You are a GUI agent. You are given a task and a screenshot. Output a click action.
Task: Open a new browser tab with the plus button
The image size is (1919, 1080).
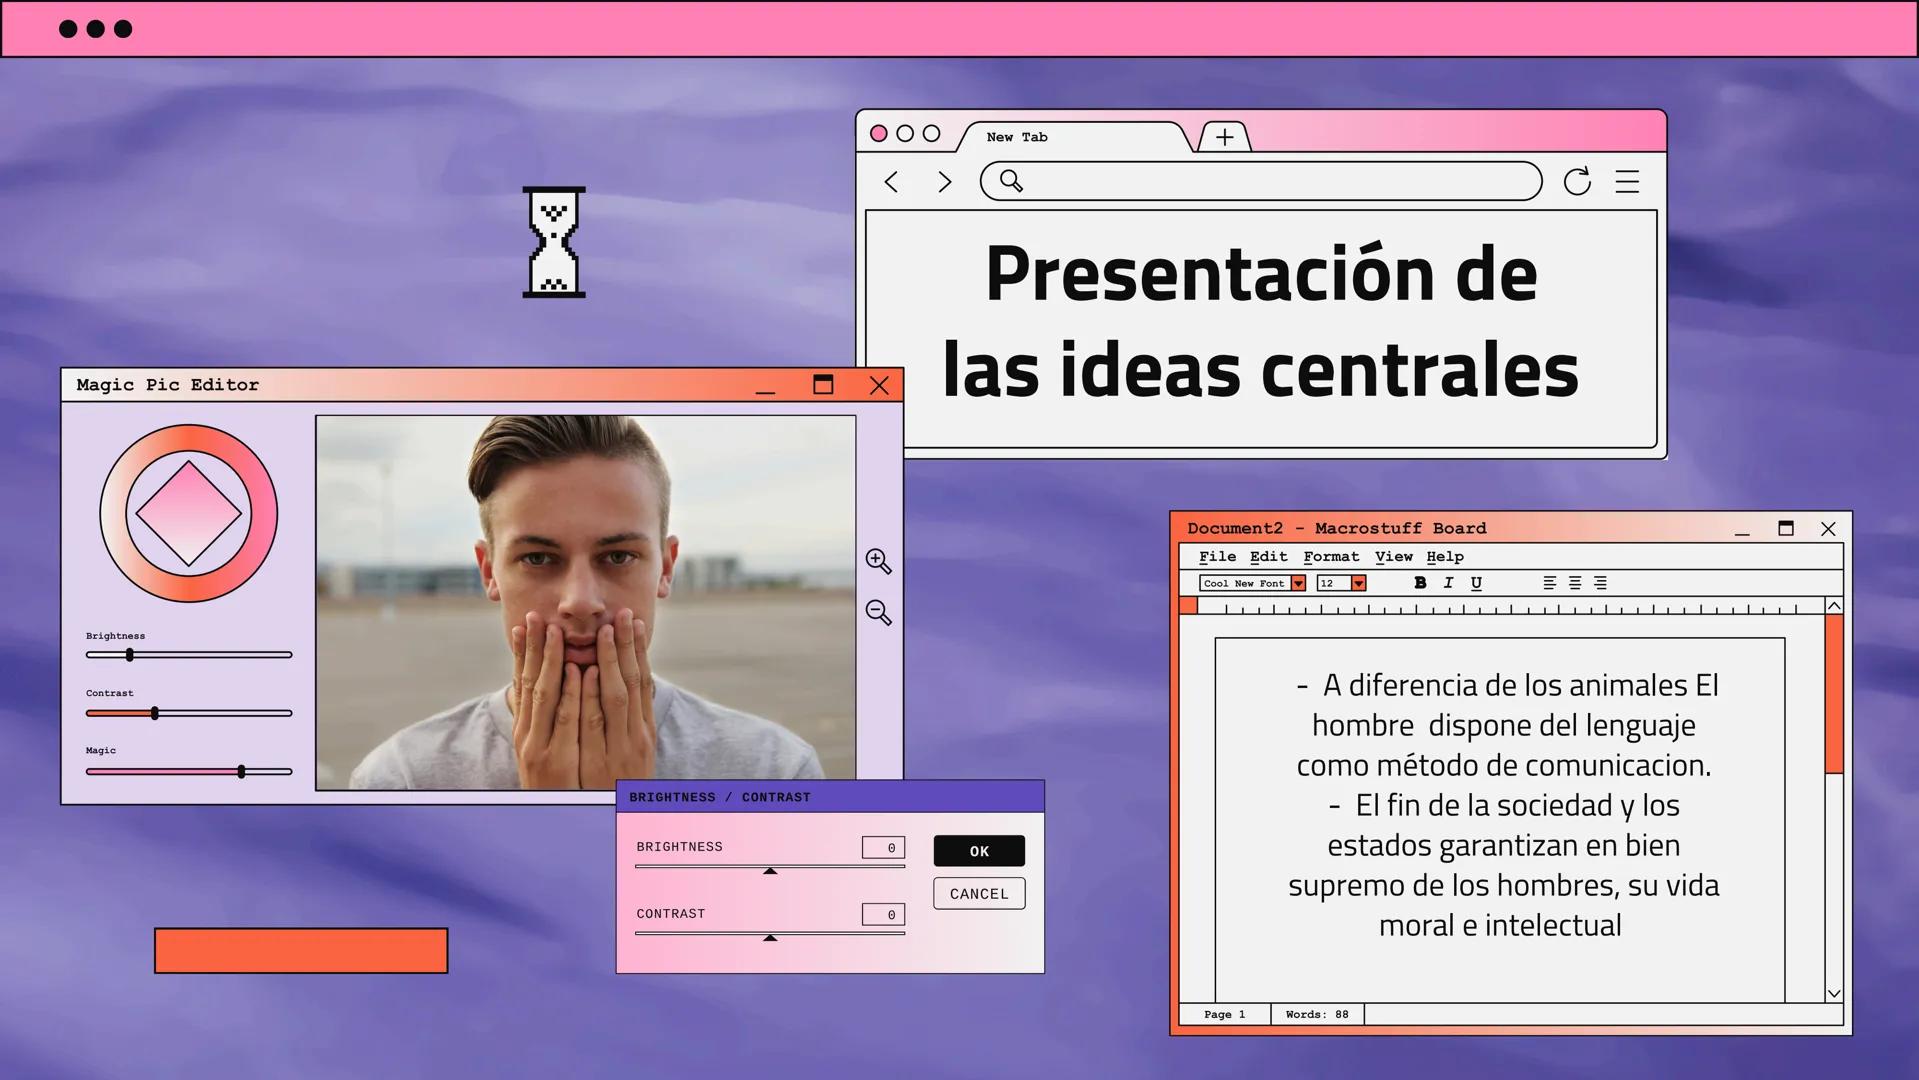click(1224, 137)
